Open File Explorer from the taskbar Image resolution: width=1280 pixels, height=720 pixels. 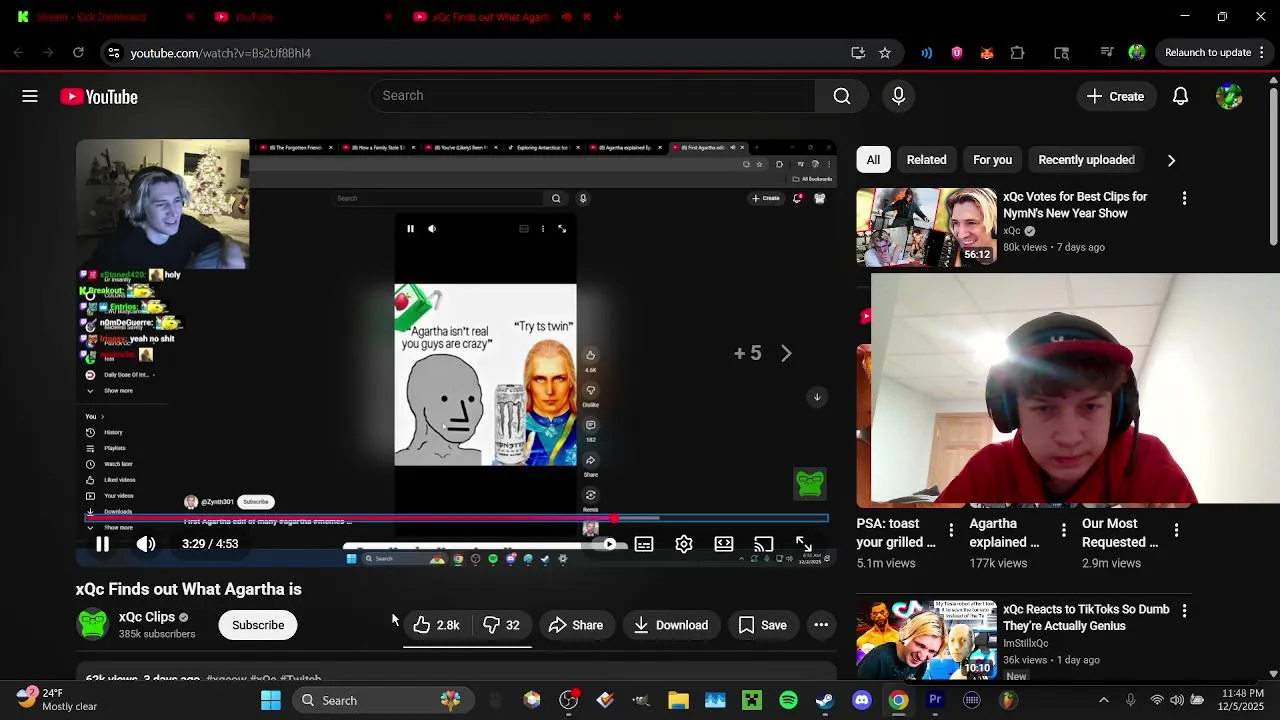pos(678,700)
